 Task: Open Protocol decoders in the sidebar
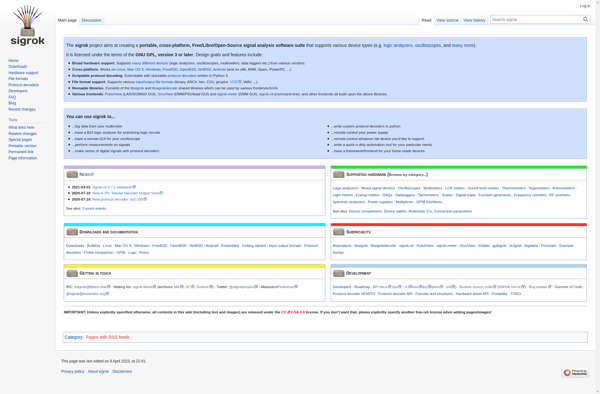(x=23, y=85)
